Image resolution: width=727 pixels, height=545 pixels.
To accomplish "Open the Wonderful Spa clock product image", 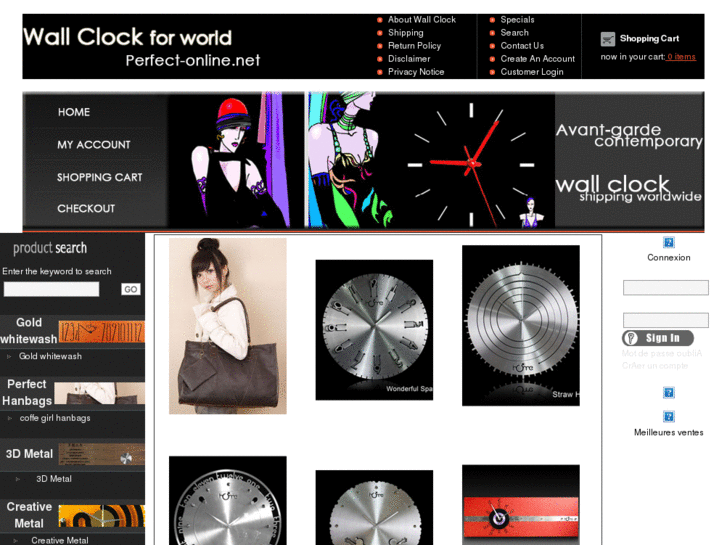I will click(x=374, y=330).
